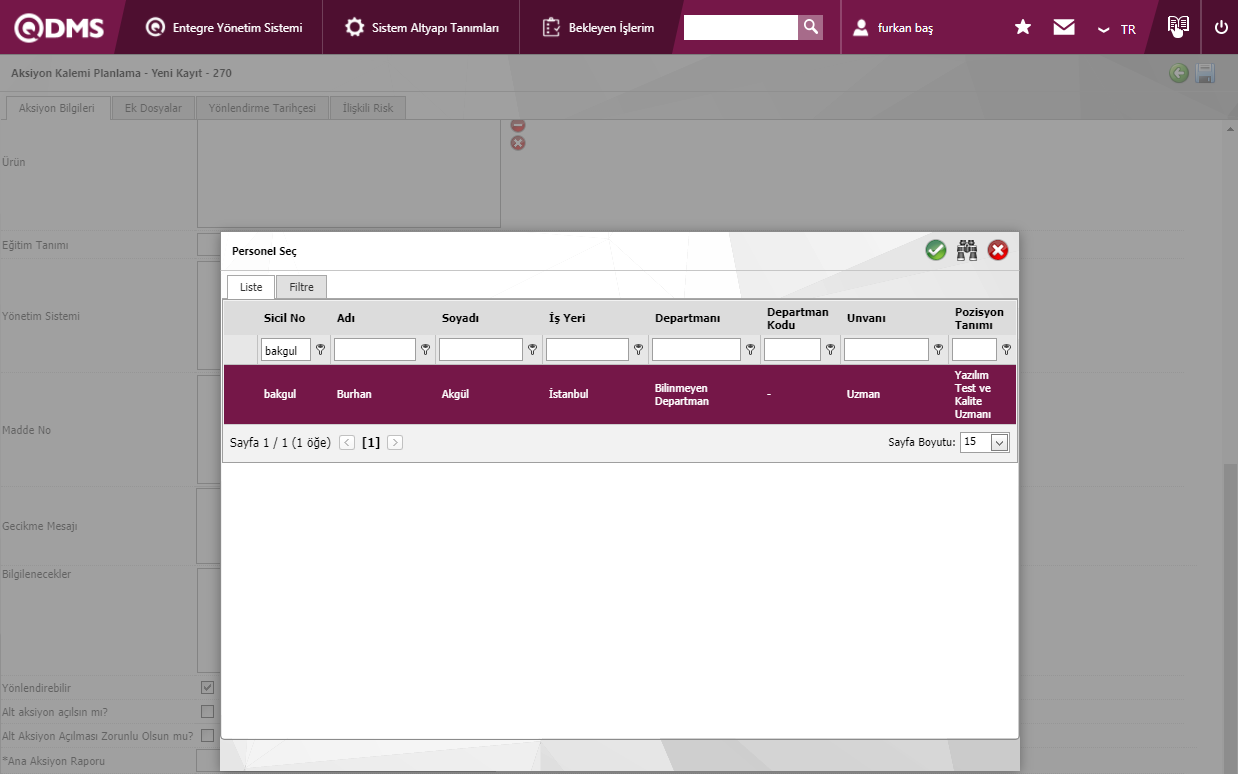The image size is (1238, 774).
Task: Expand the Sayfa Boyutu dropdown
Action: click(x=999, y=443)
